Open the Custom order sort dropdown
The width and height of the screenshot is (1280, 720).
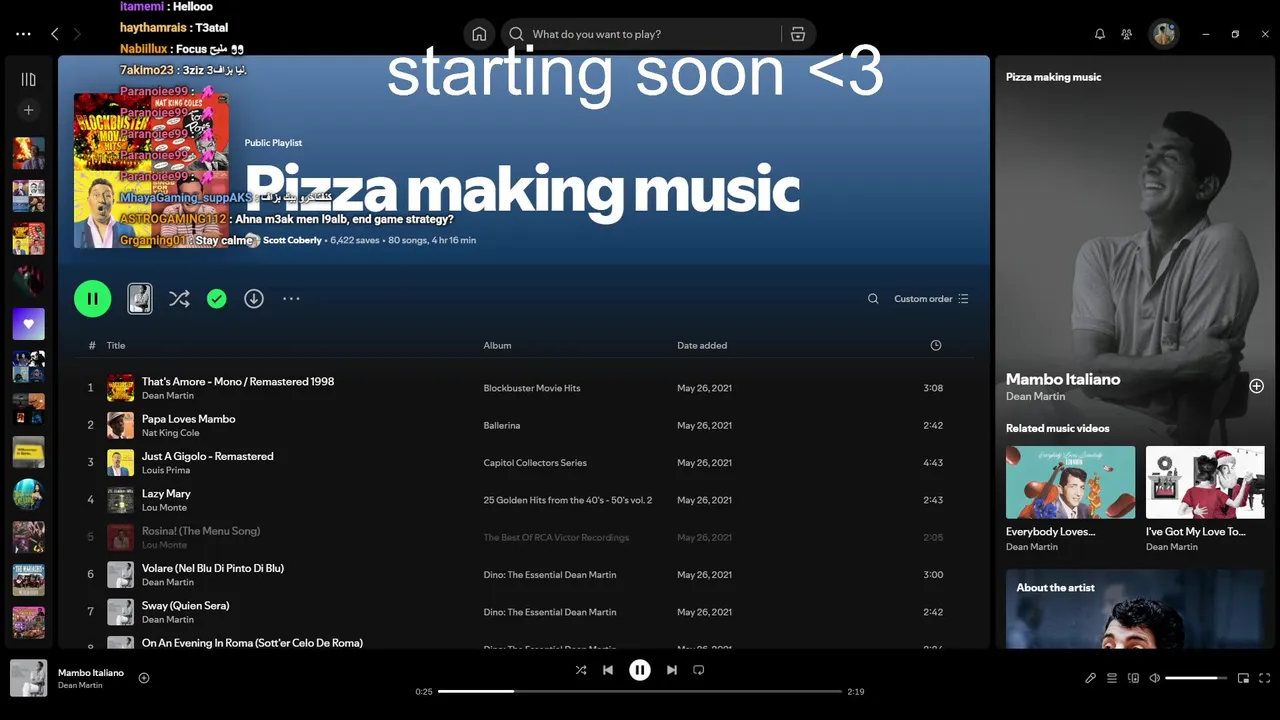click(x=931, y=298)
